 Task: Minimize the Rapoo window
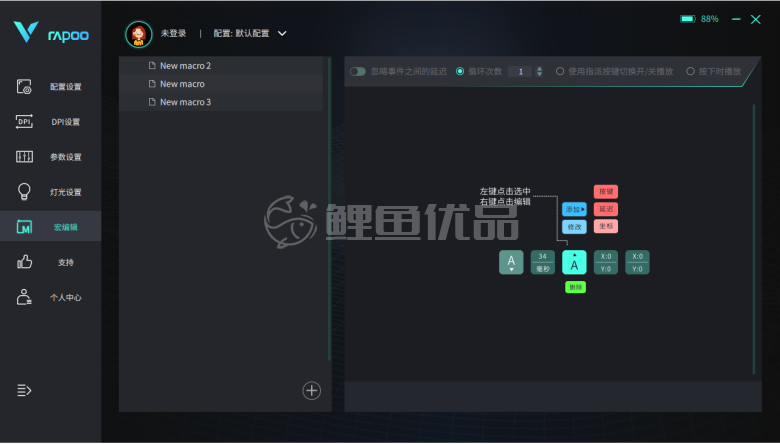736,19
